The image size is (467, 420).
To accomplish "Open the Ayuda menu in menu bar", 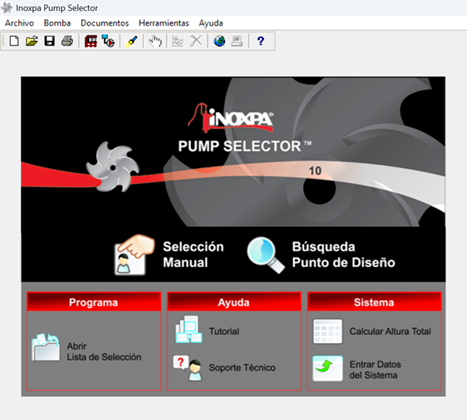I will click(x=211, y=23).
